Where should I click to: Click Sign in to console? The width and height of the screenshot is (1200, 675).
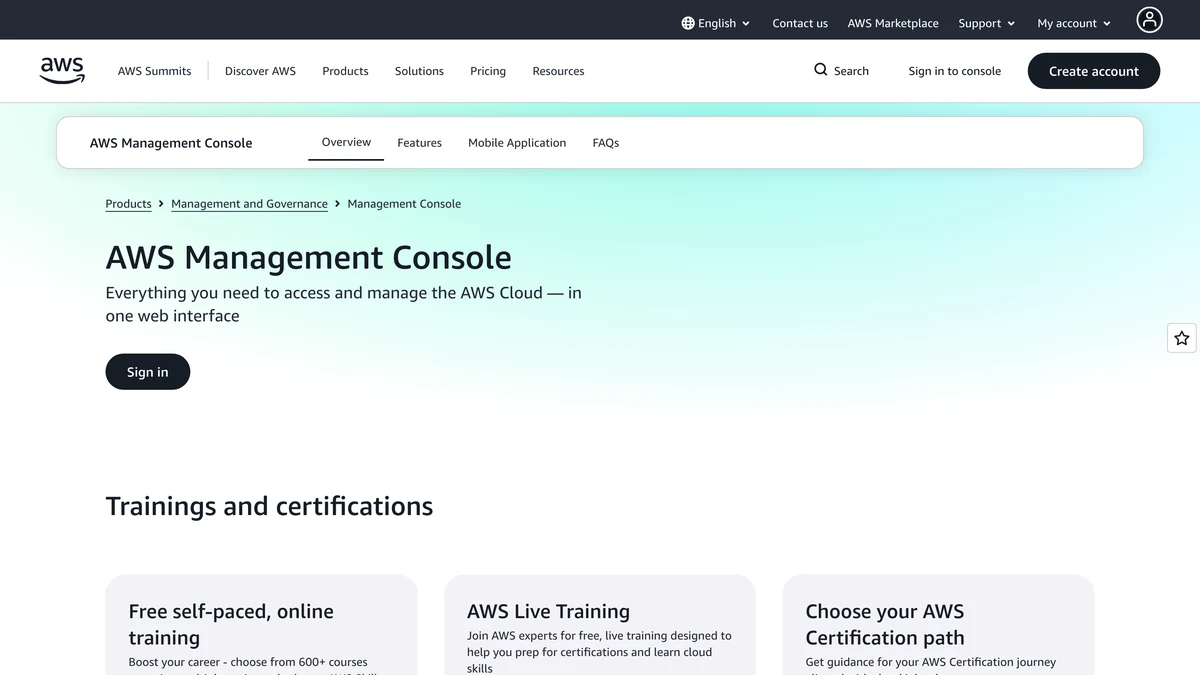(954, 71)
